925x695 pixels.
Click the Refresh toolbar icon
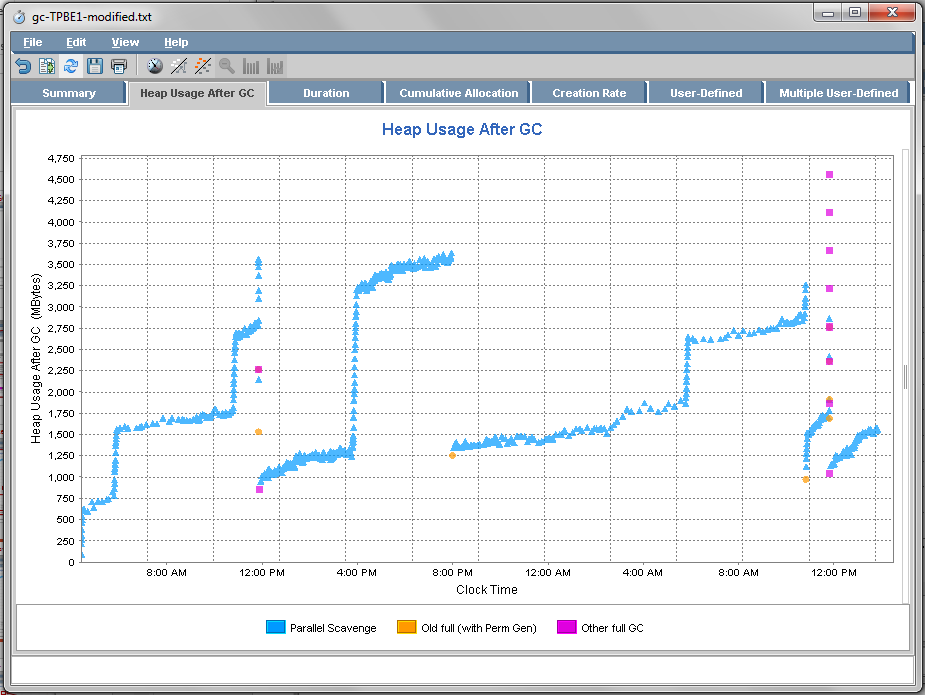71,66
